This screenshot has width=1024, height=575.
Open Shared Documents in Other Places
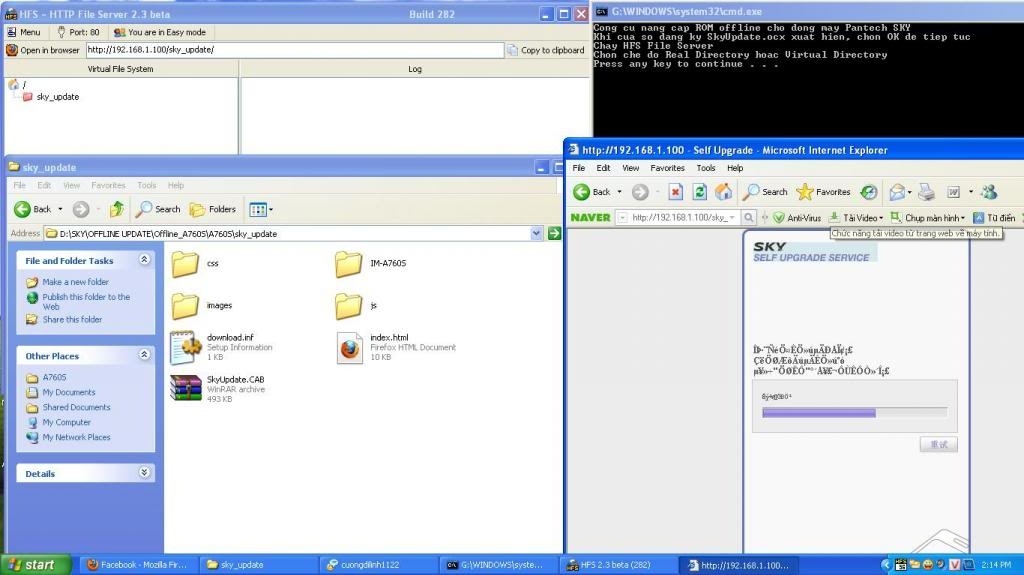click(76, 407)
